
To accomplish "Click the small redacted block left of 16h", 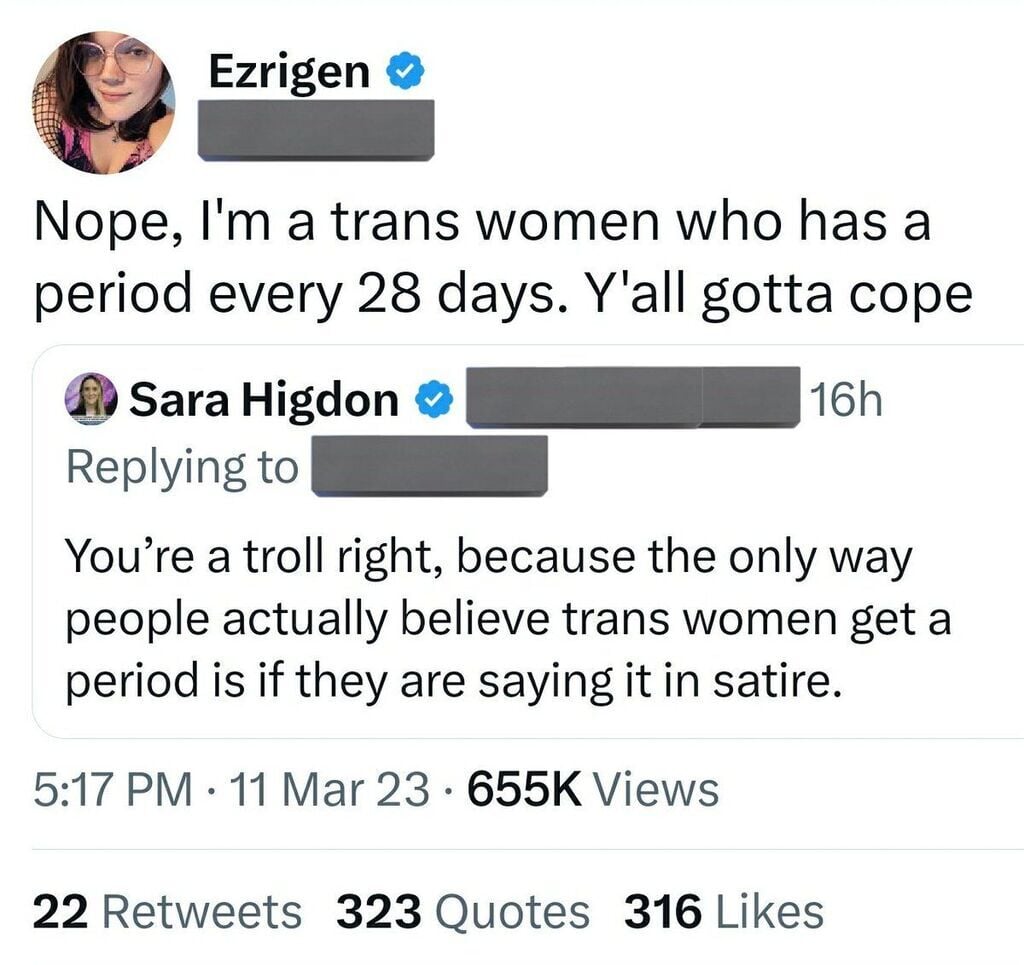I will [x=752, y=397].
